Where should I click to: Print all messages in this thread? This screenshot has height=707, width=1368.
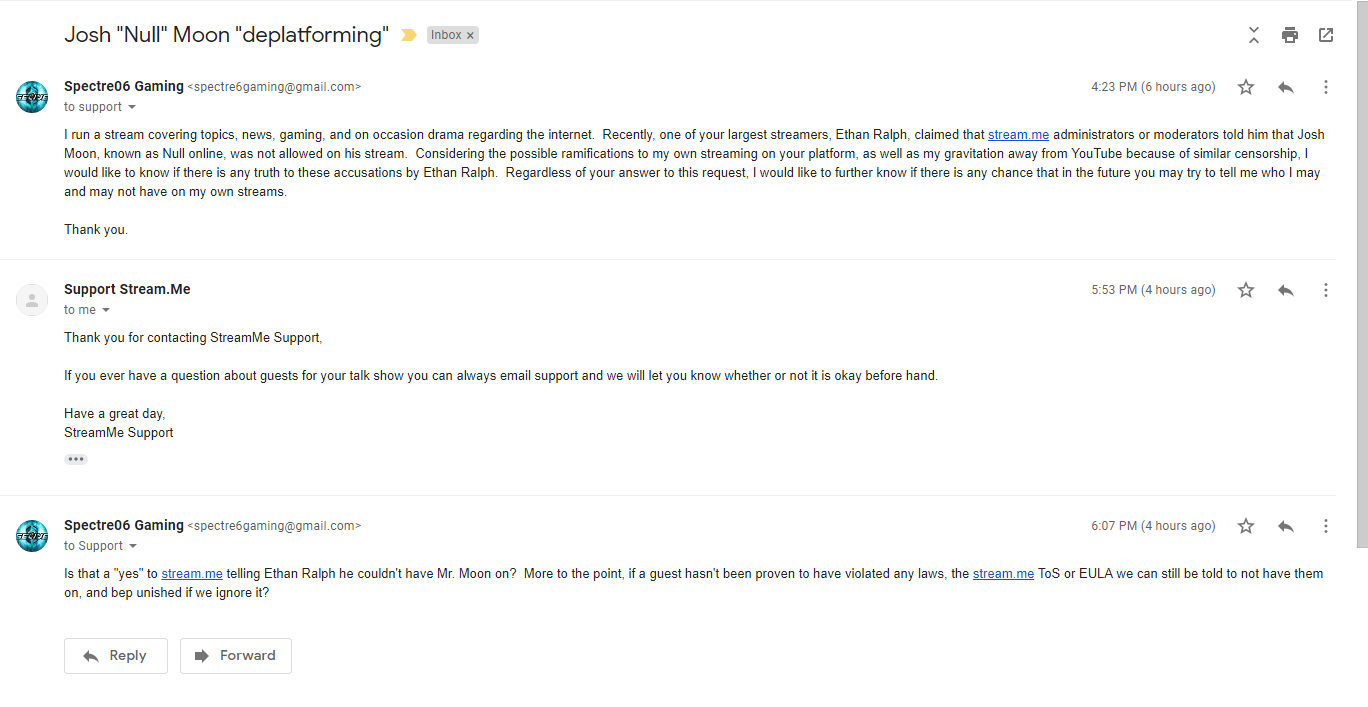click(x=1290, y=35)
